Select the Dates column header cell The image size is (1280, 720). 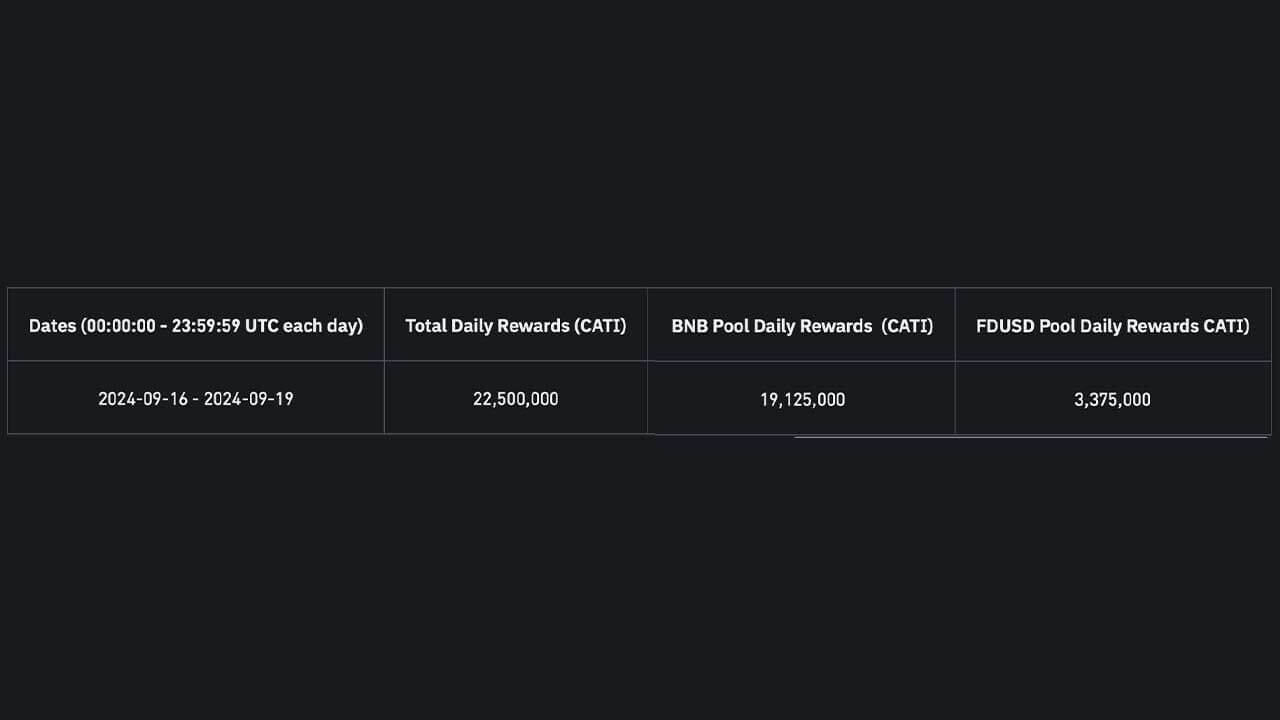click(196, 325)
